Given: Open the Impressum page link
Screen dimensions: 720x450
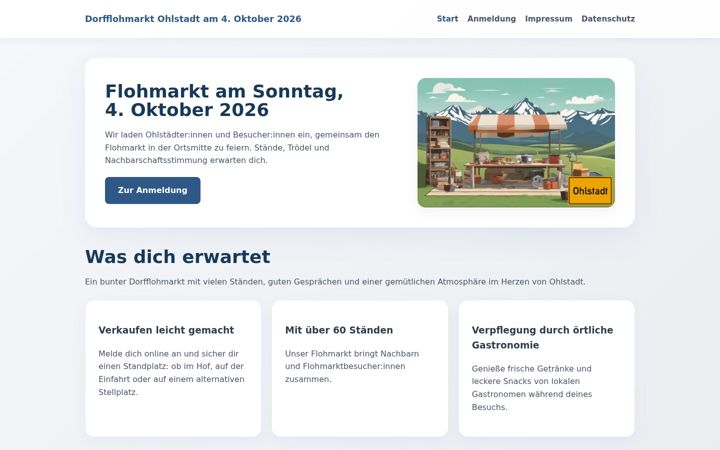Looking at the screenshot, I should [548, 19].
